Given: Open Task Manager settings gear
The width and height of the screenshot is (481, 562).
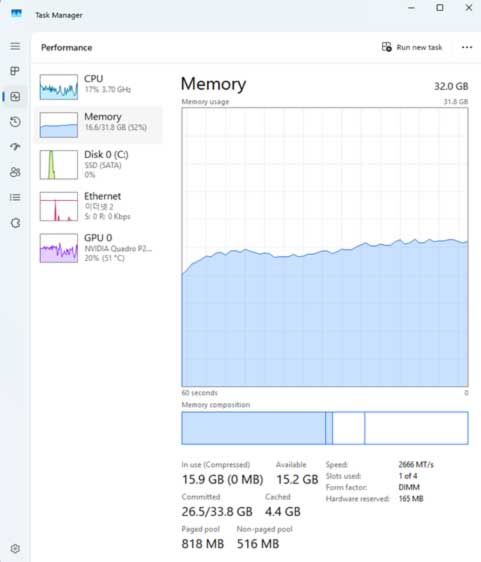Looking at the screenshot, I should (15, 548).
